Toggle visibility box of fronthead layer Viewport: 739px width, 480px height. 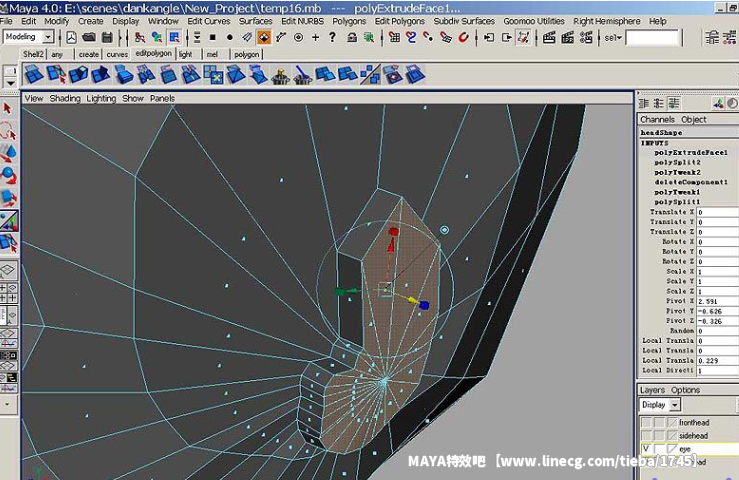646,422
